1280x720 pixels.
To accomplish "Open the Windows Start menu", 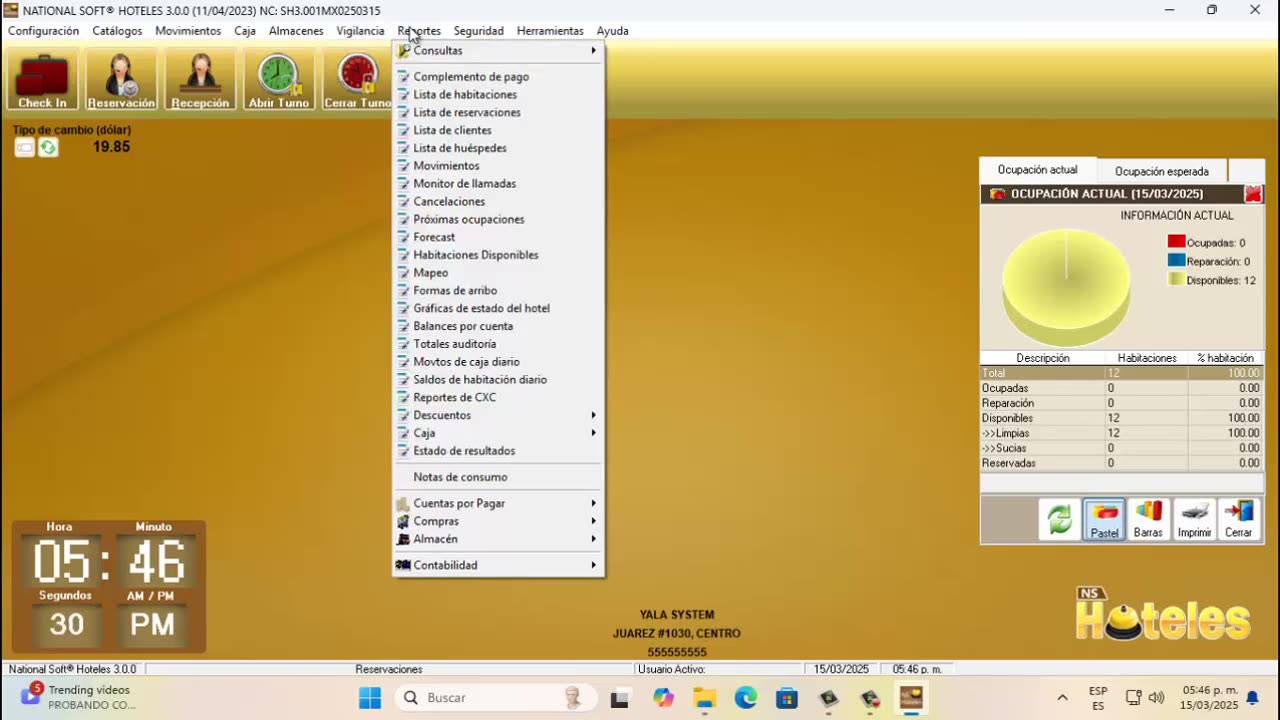I will click(370, 698).
